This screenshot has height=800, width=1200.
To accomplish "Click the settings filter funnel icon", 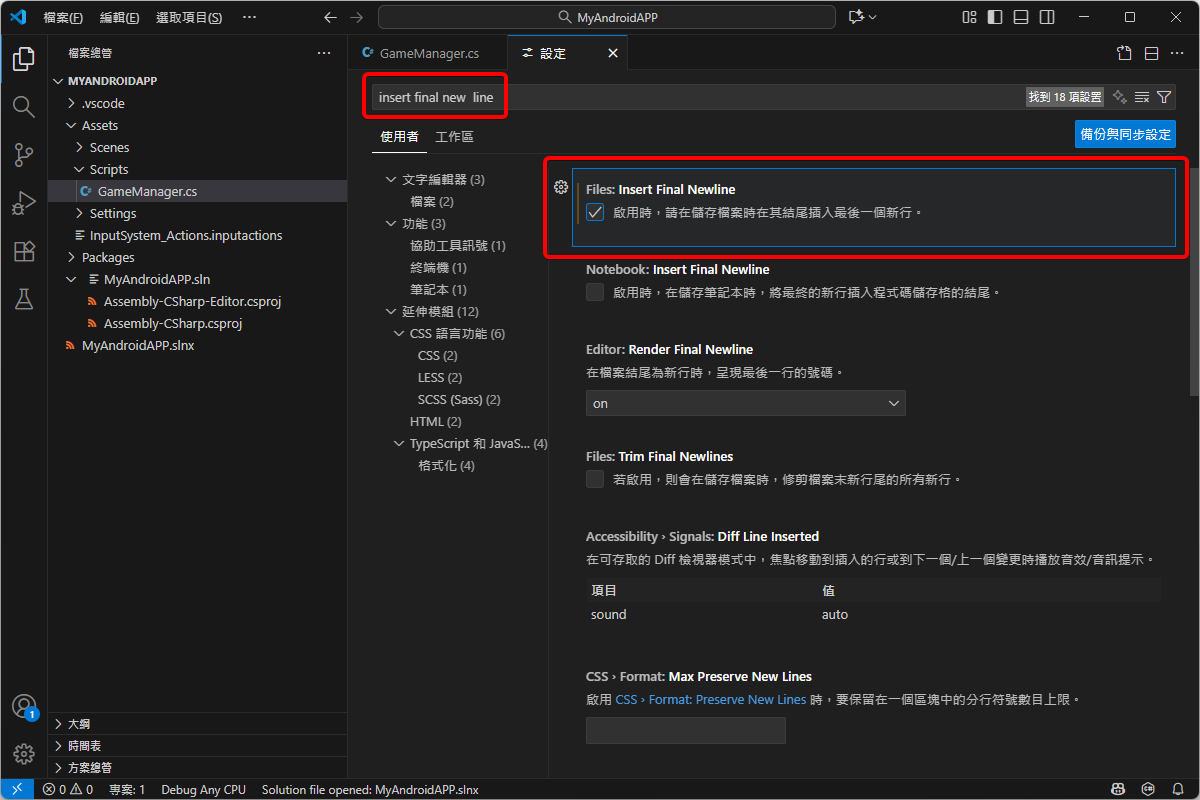I will point(1164,97).
